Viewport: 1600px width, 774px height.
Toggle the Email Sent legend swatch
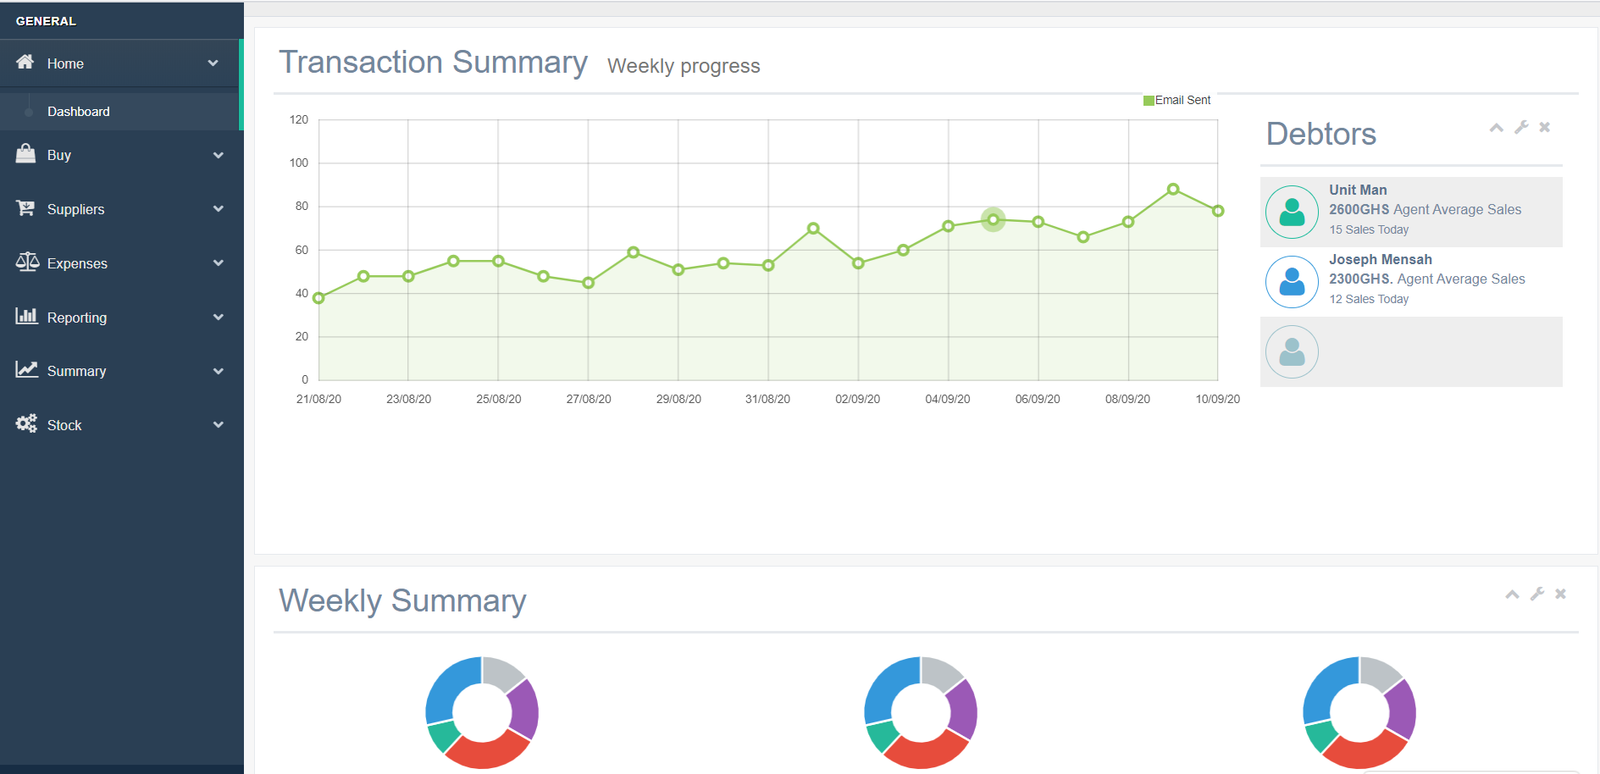click(1148, 100)
